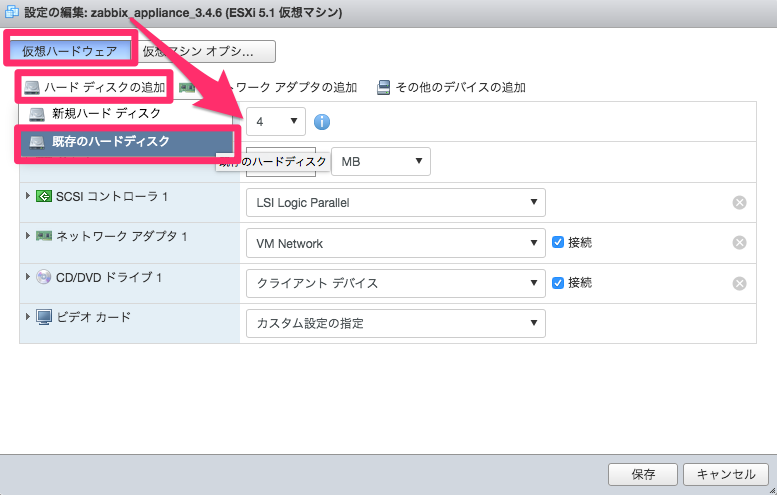
Task: Expand the ビデオ カード row
Action: 28,316
